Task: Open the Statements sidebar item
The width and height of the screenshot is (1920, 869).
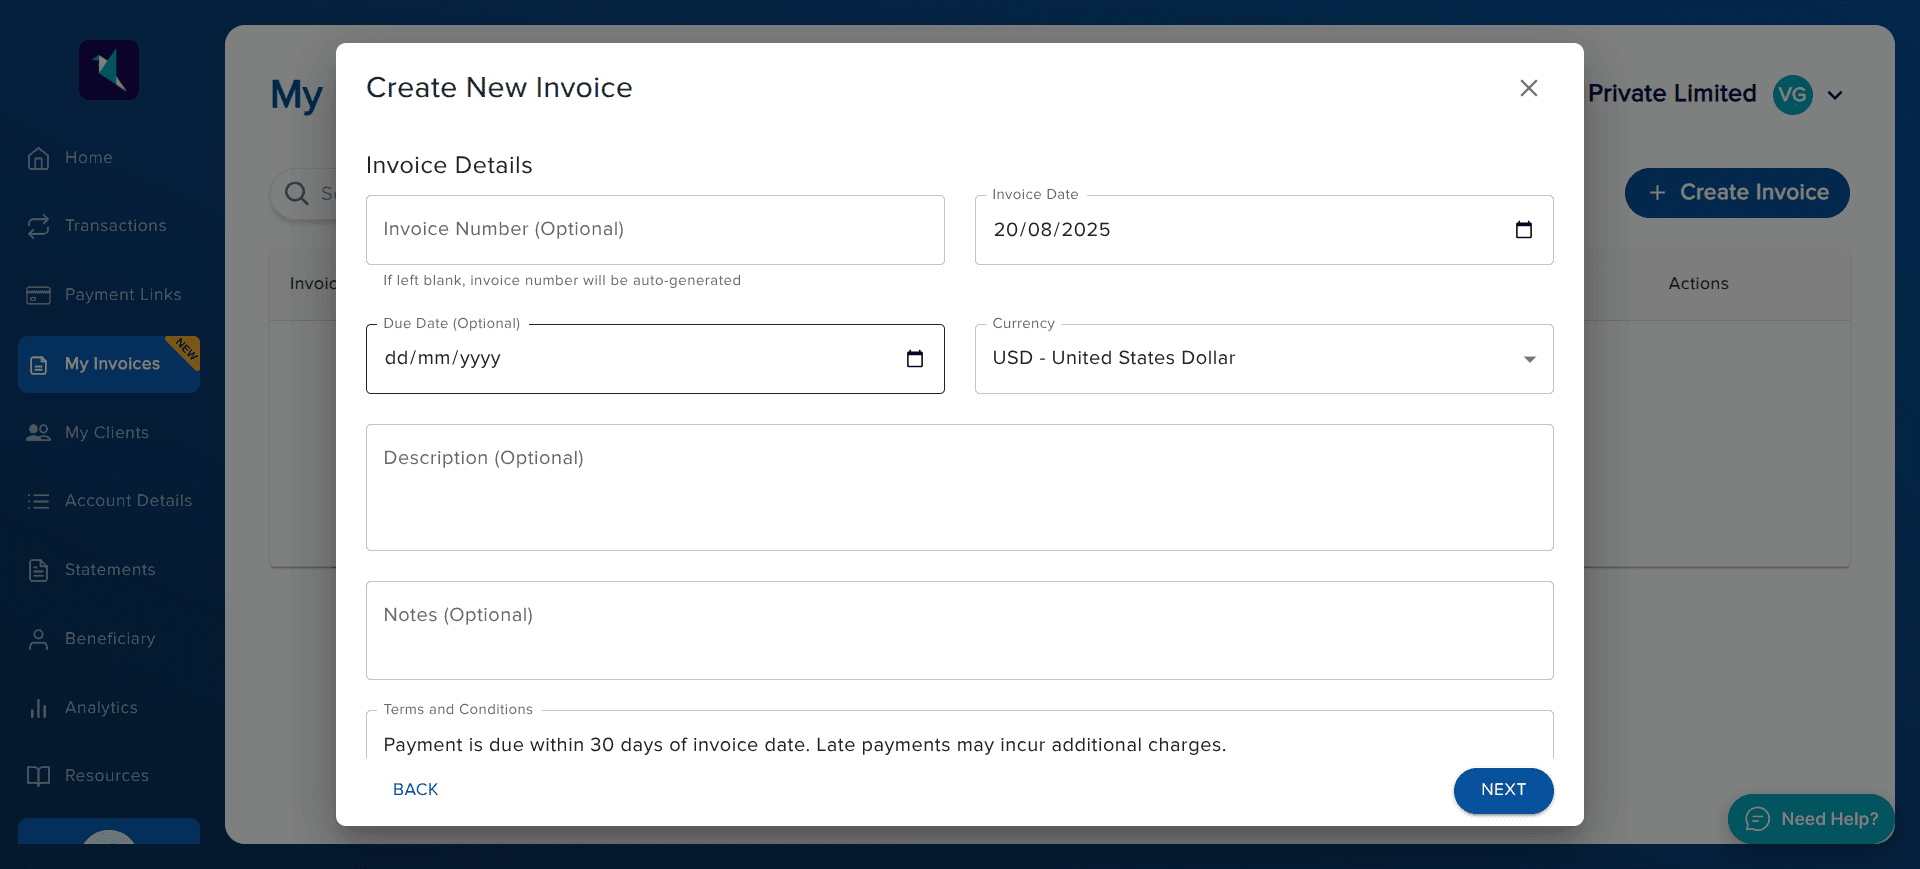Action: 110,570
